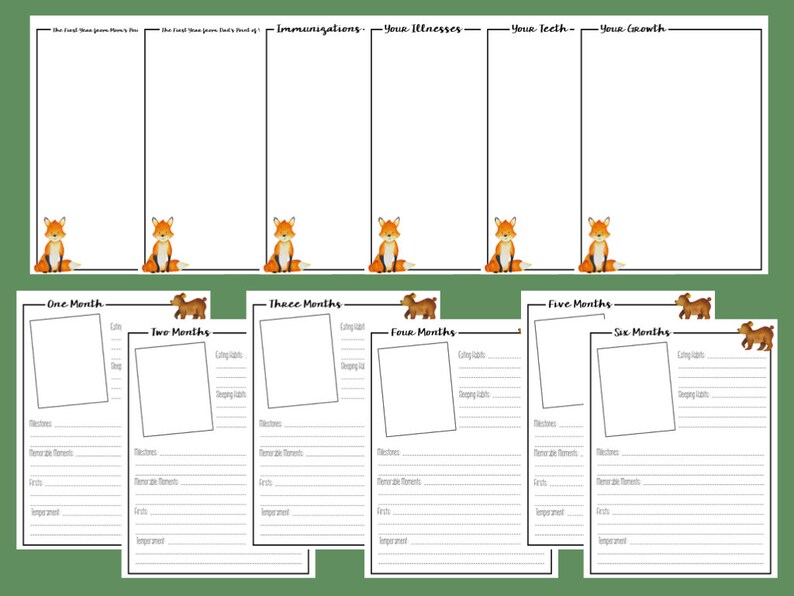The height and width of the screenshot is (596, 794).
Task: Click Firsts label on Two Months page
Action: point(141,511)
